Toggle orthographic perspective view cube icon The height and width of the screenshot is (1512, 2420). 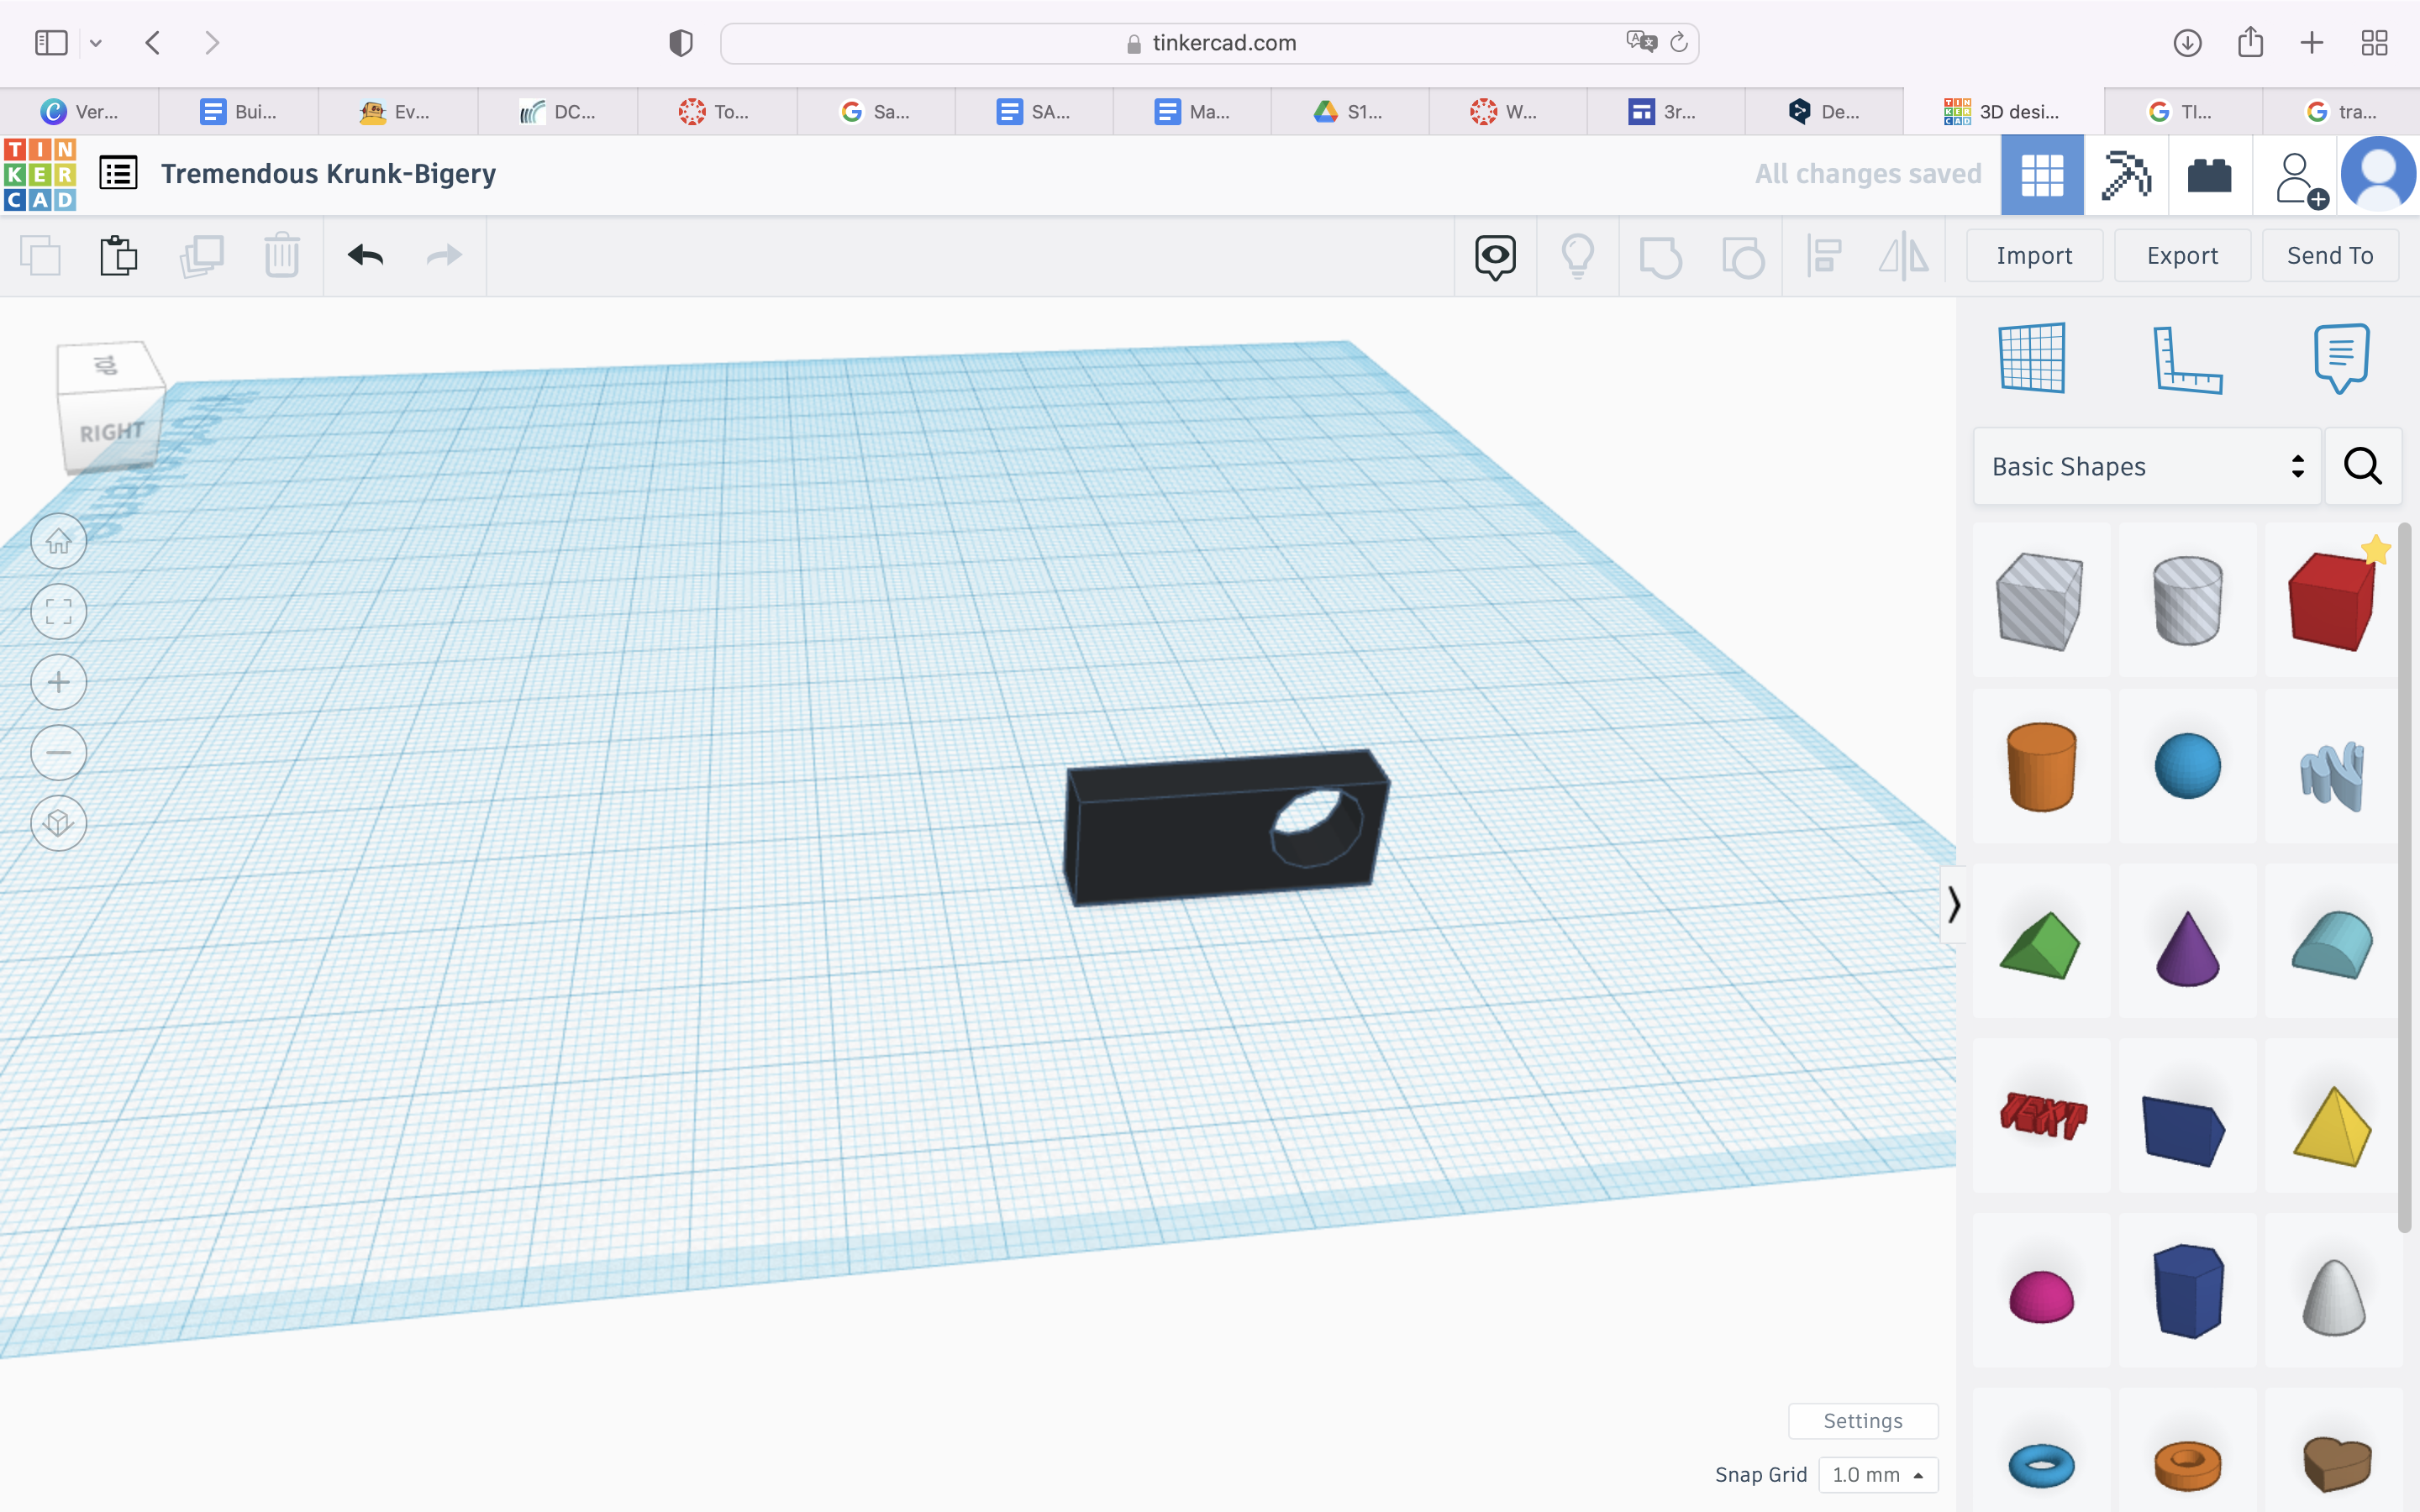coord(59,823)
